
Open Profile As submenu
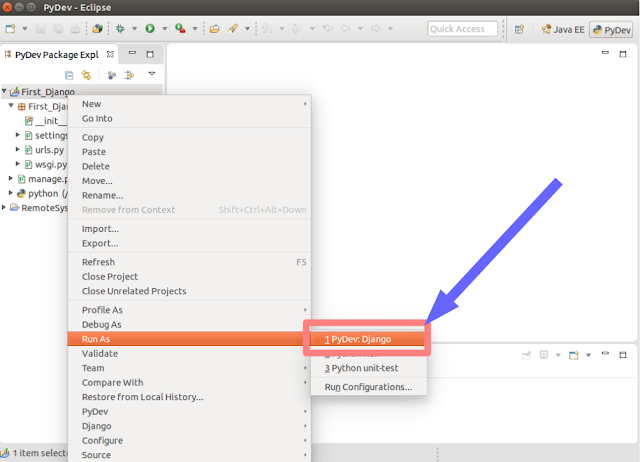(189, 310)
